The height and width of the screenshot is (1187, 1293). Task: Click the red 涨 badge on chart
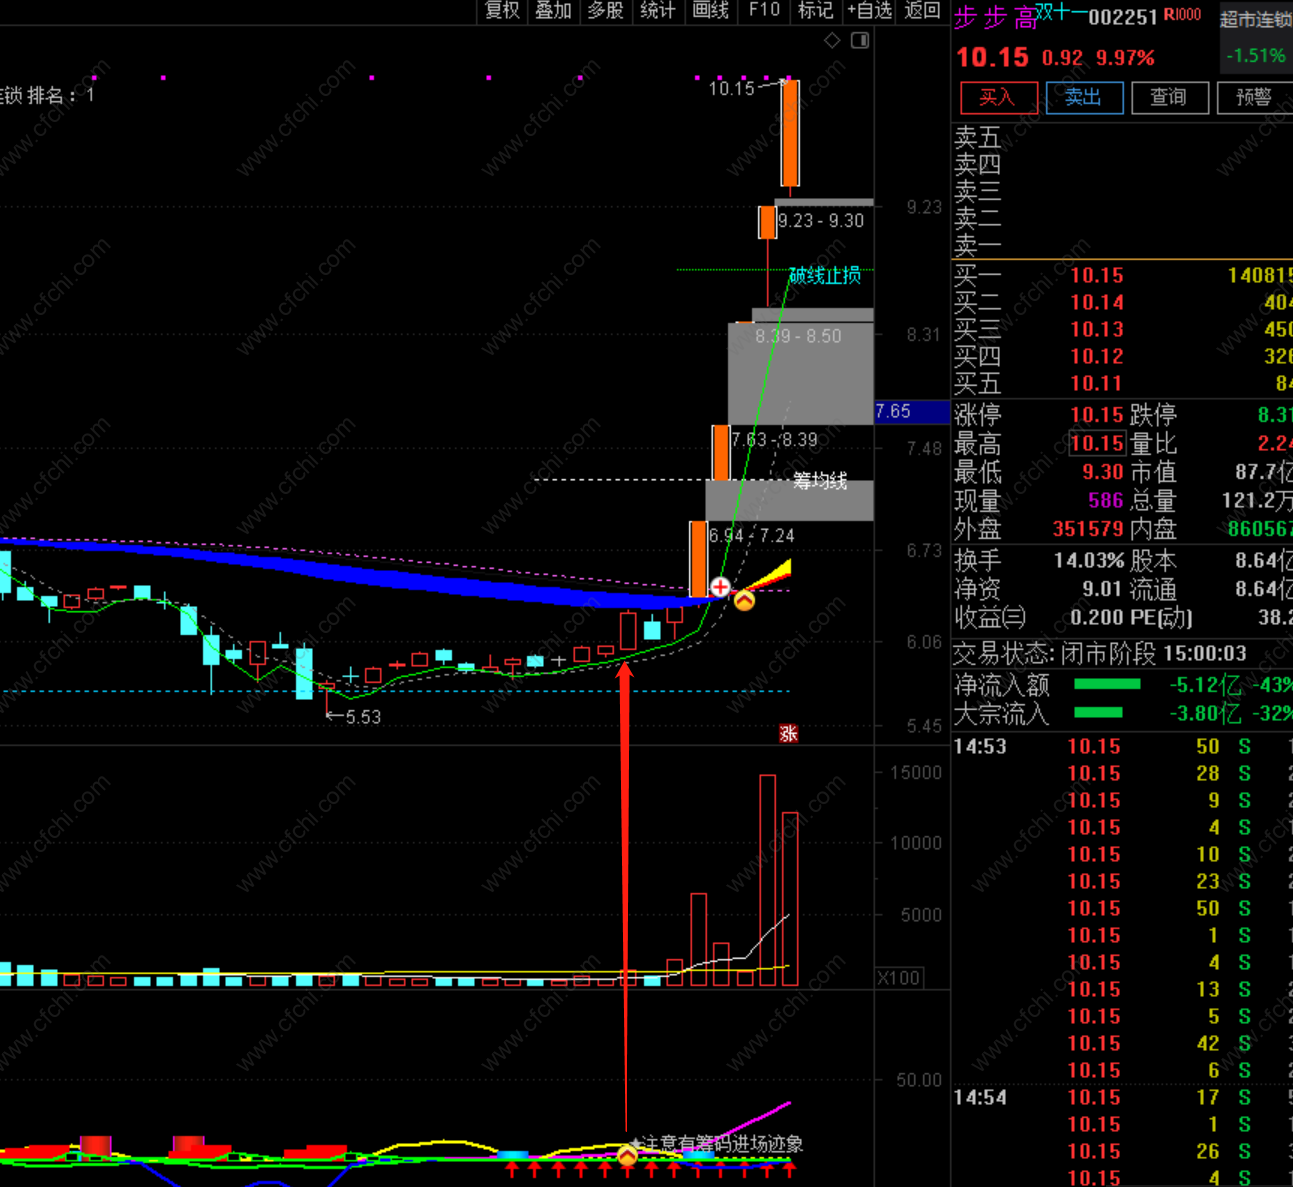788,733
